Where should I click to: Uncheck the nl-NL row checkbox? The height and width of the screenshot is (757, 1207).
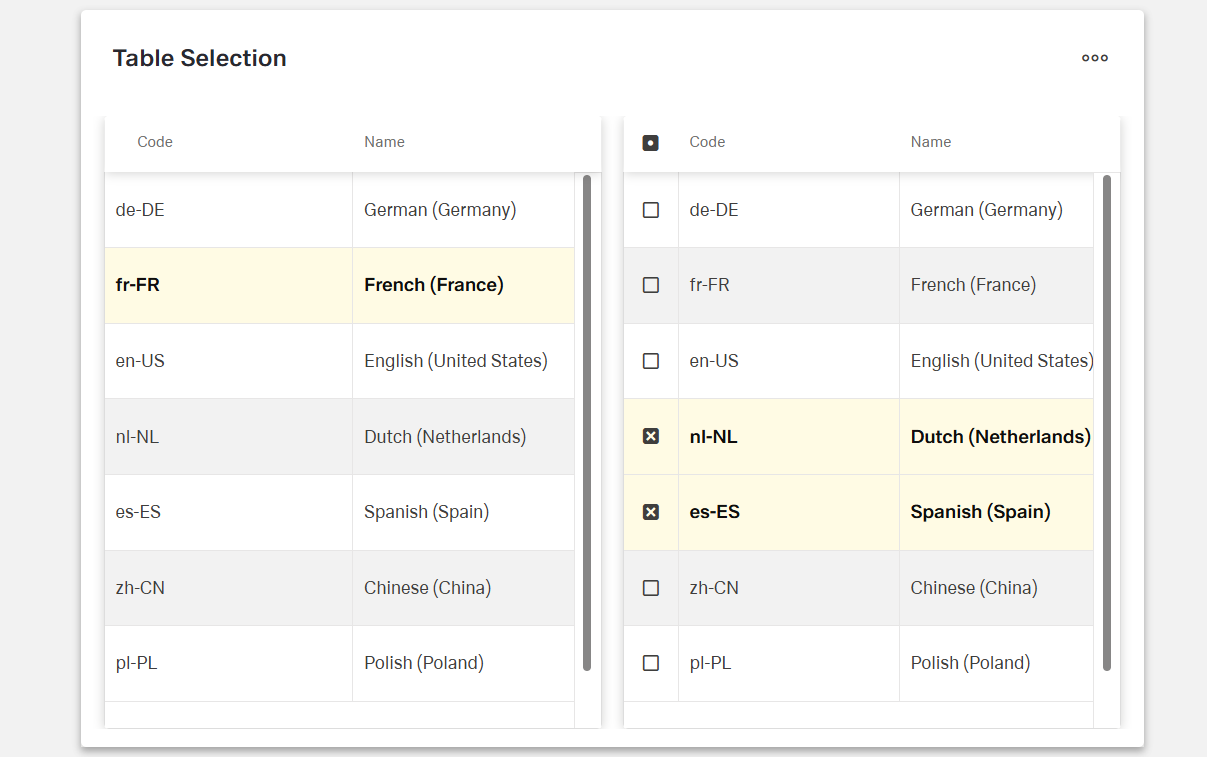[650, 436]
